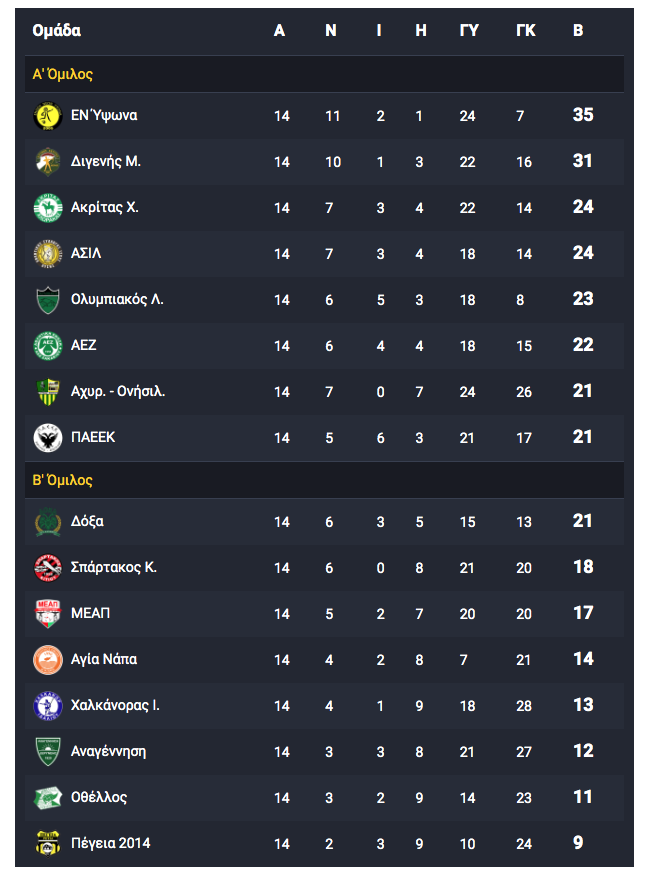The image size is (645, 879).
Task: Click the Αναγέννηση team name
Action: [x=108, y=751]
